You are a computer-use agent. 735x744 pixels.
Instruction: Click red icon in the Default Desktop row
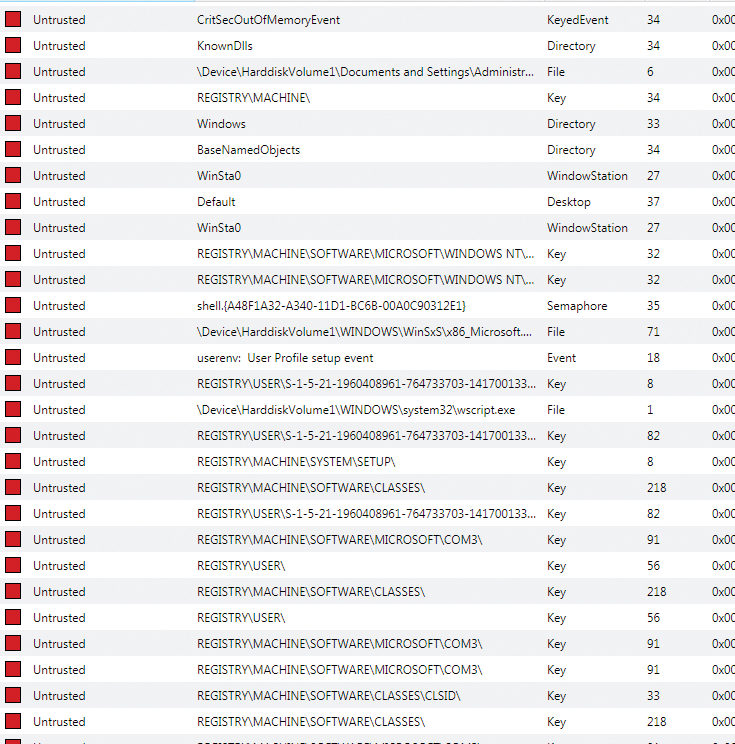point(13,202)
